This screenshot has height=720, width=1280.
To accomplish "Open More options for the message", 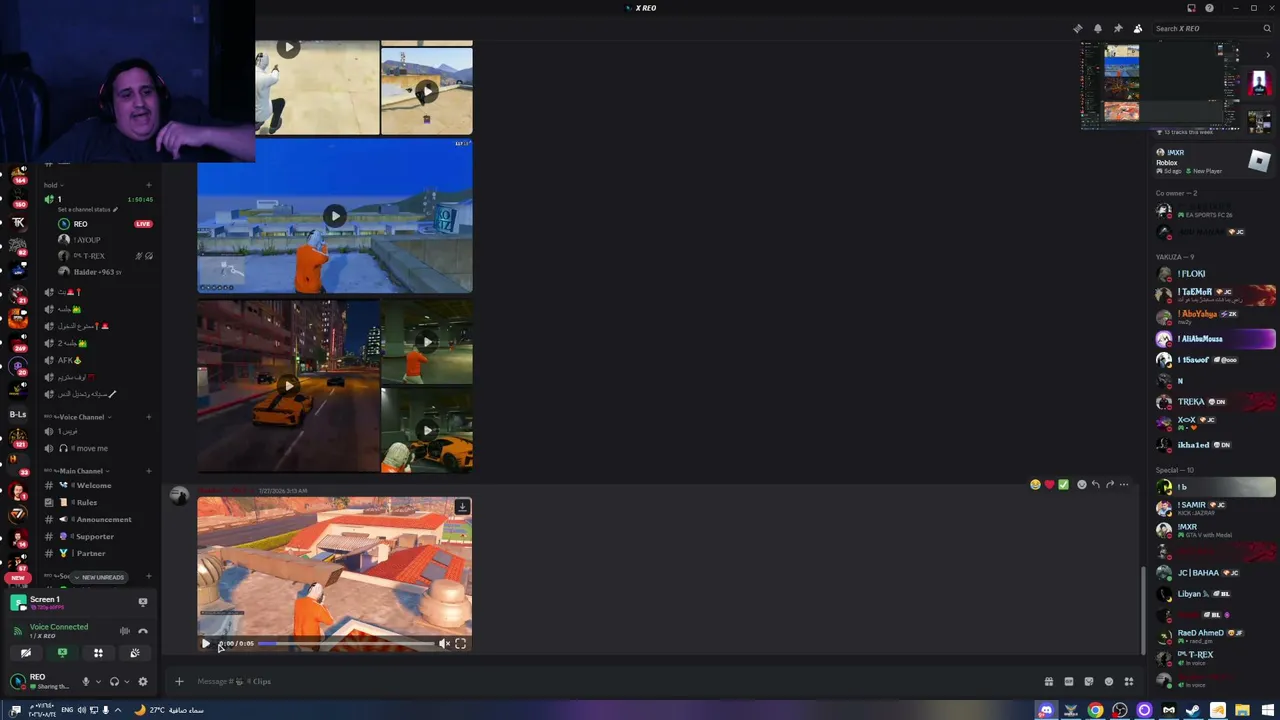I will [x=1124, y=485].
